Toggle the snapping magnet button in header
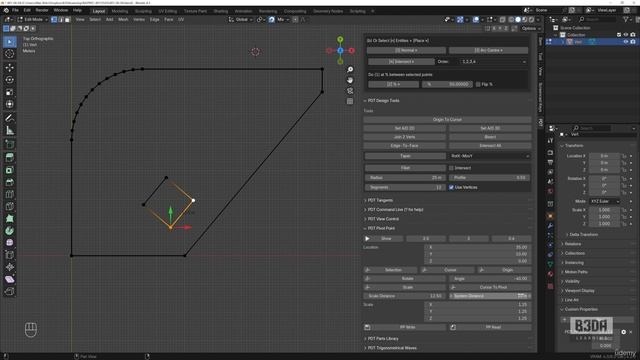This screenshot has width=640, height=360. tap(271, 19)
